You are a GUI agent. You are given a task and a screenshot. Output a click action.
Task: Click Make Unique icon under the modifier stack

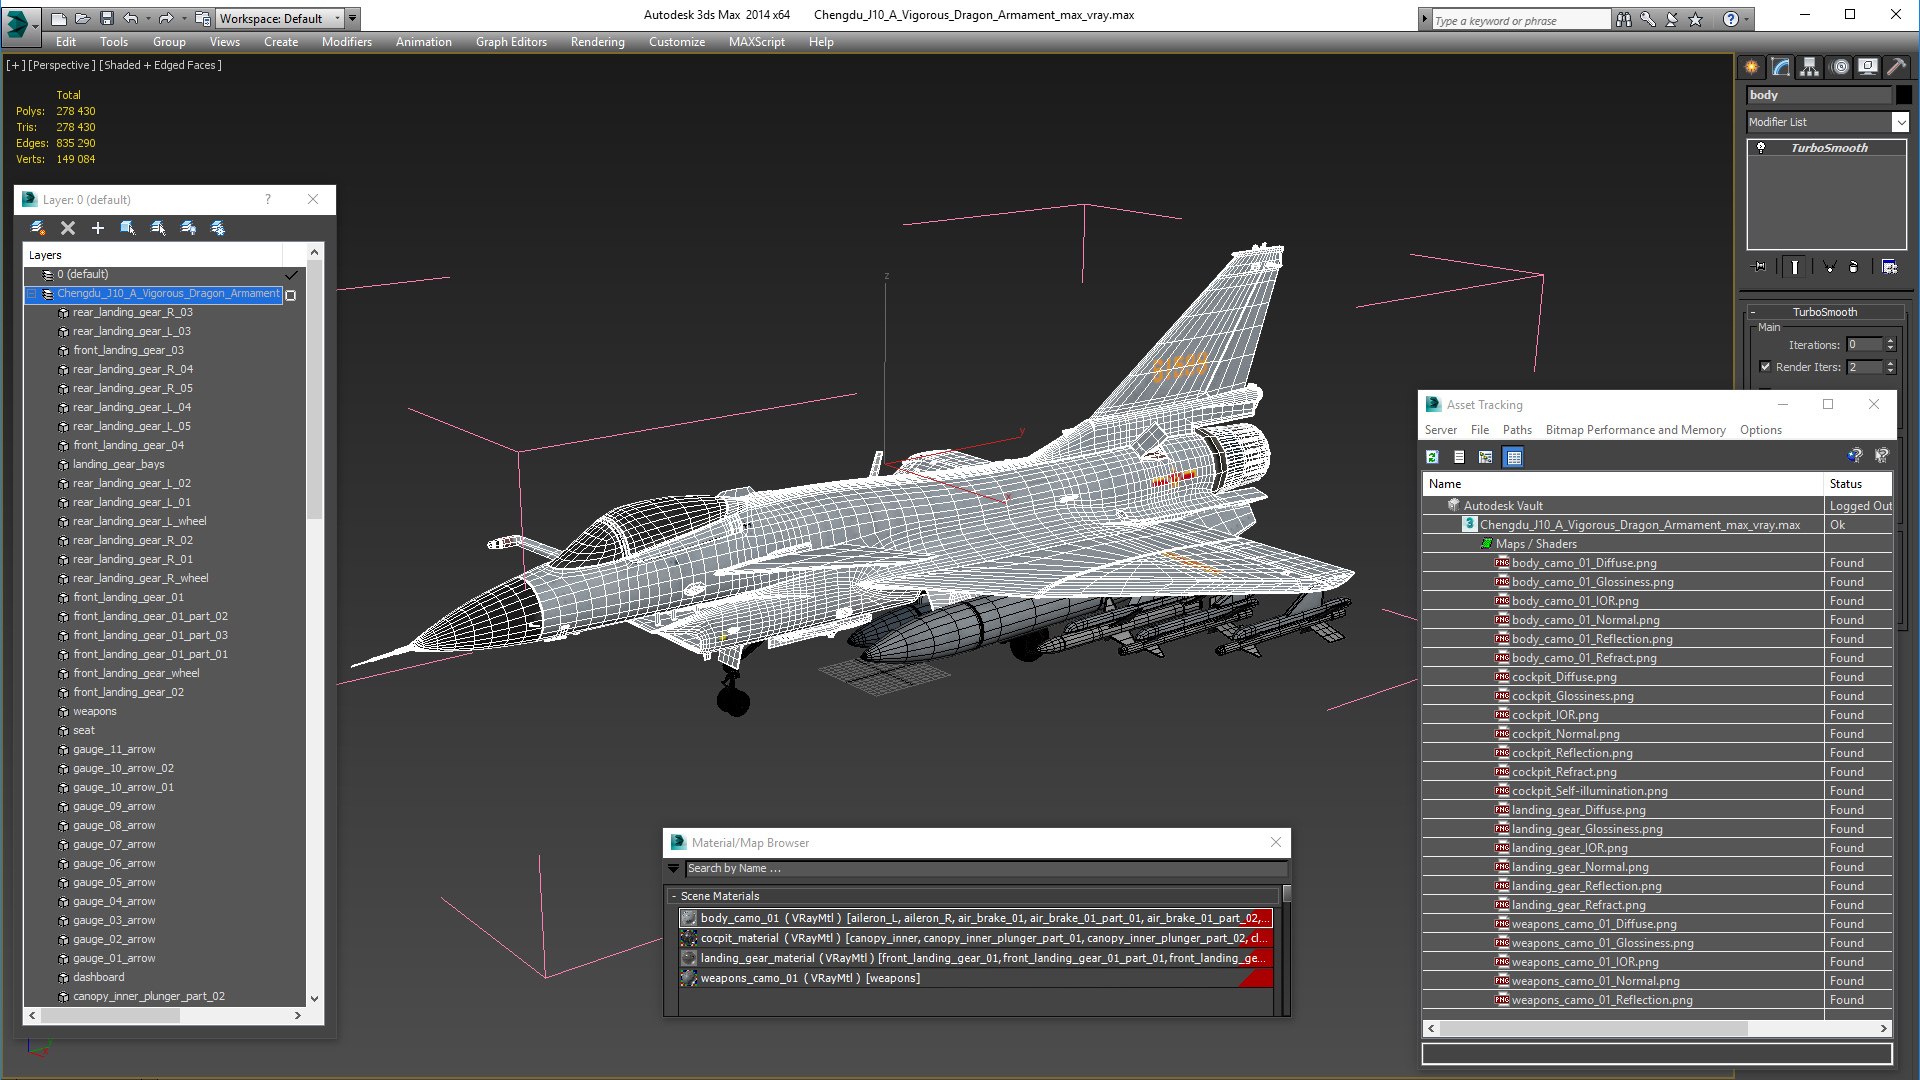point(1829,267)
